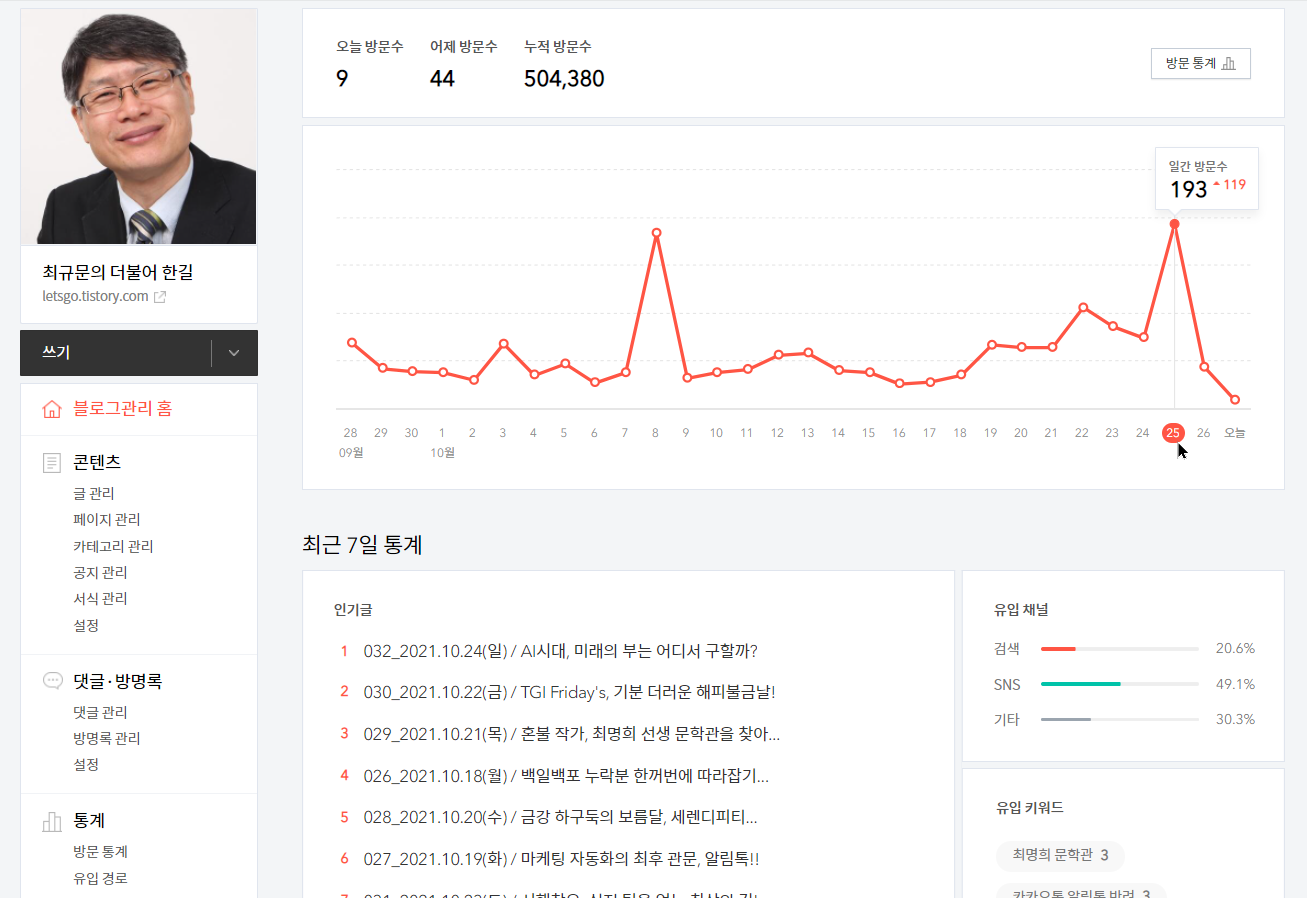Click the chart icon inside 방문 통계 button
The height and width of the screenshot is (898, 1307).
click(x=1229, y=63)
